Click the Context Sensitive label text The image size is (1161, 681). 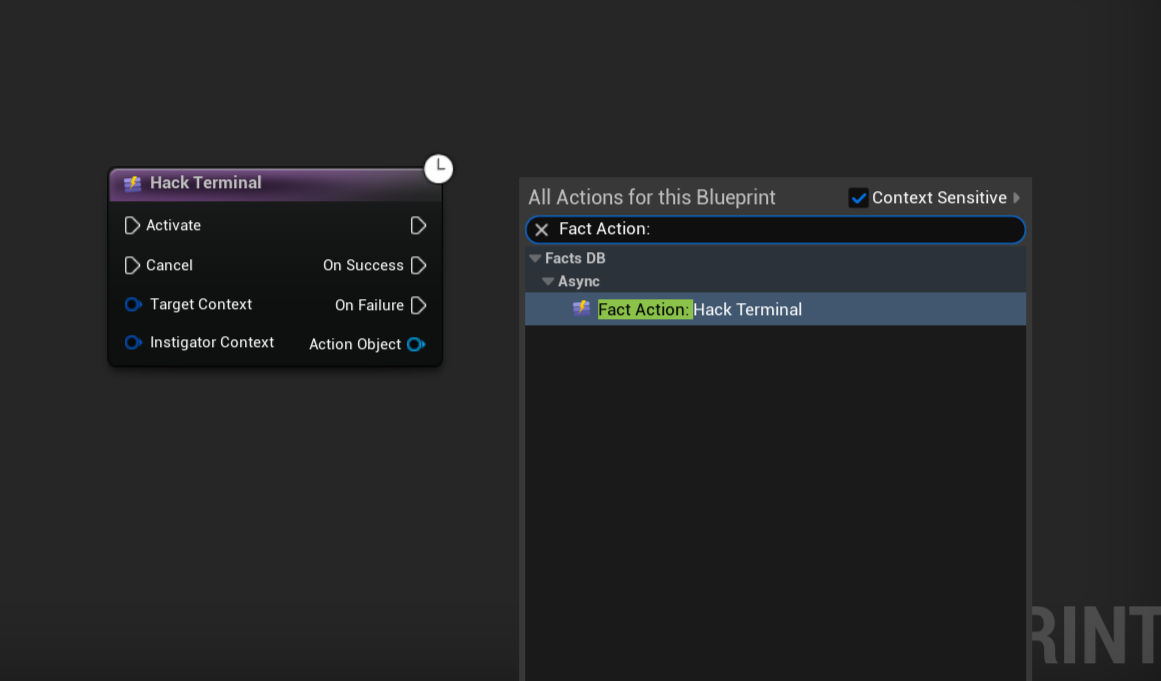pyautogui.click(x=939, y=198)
